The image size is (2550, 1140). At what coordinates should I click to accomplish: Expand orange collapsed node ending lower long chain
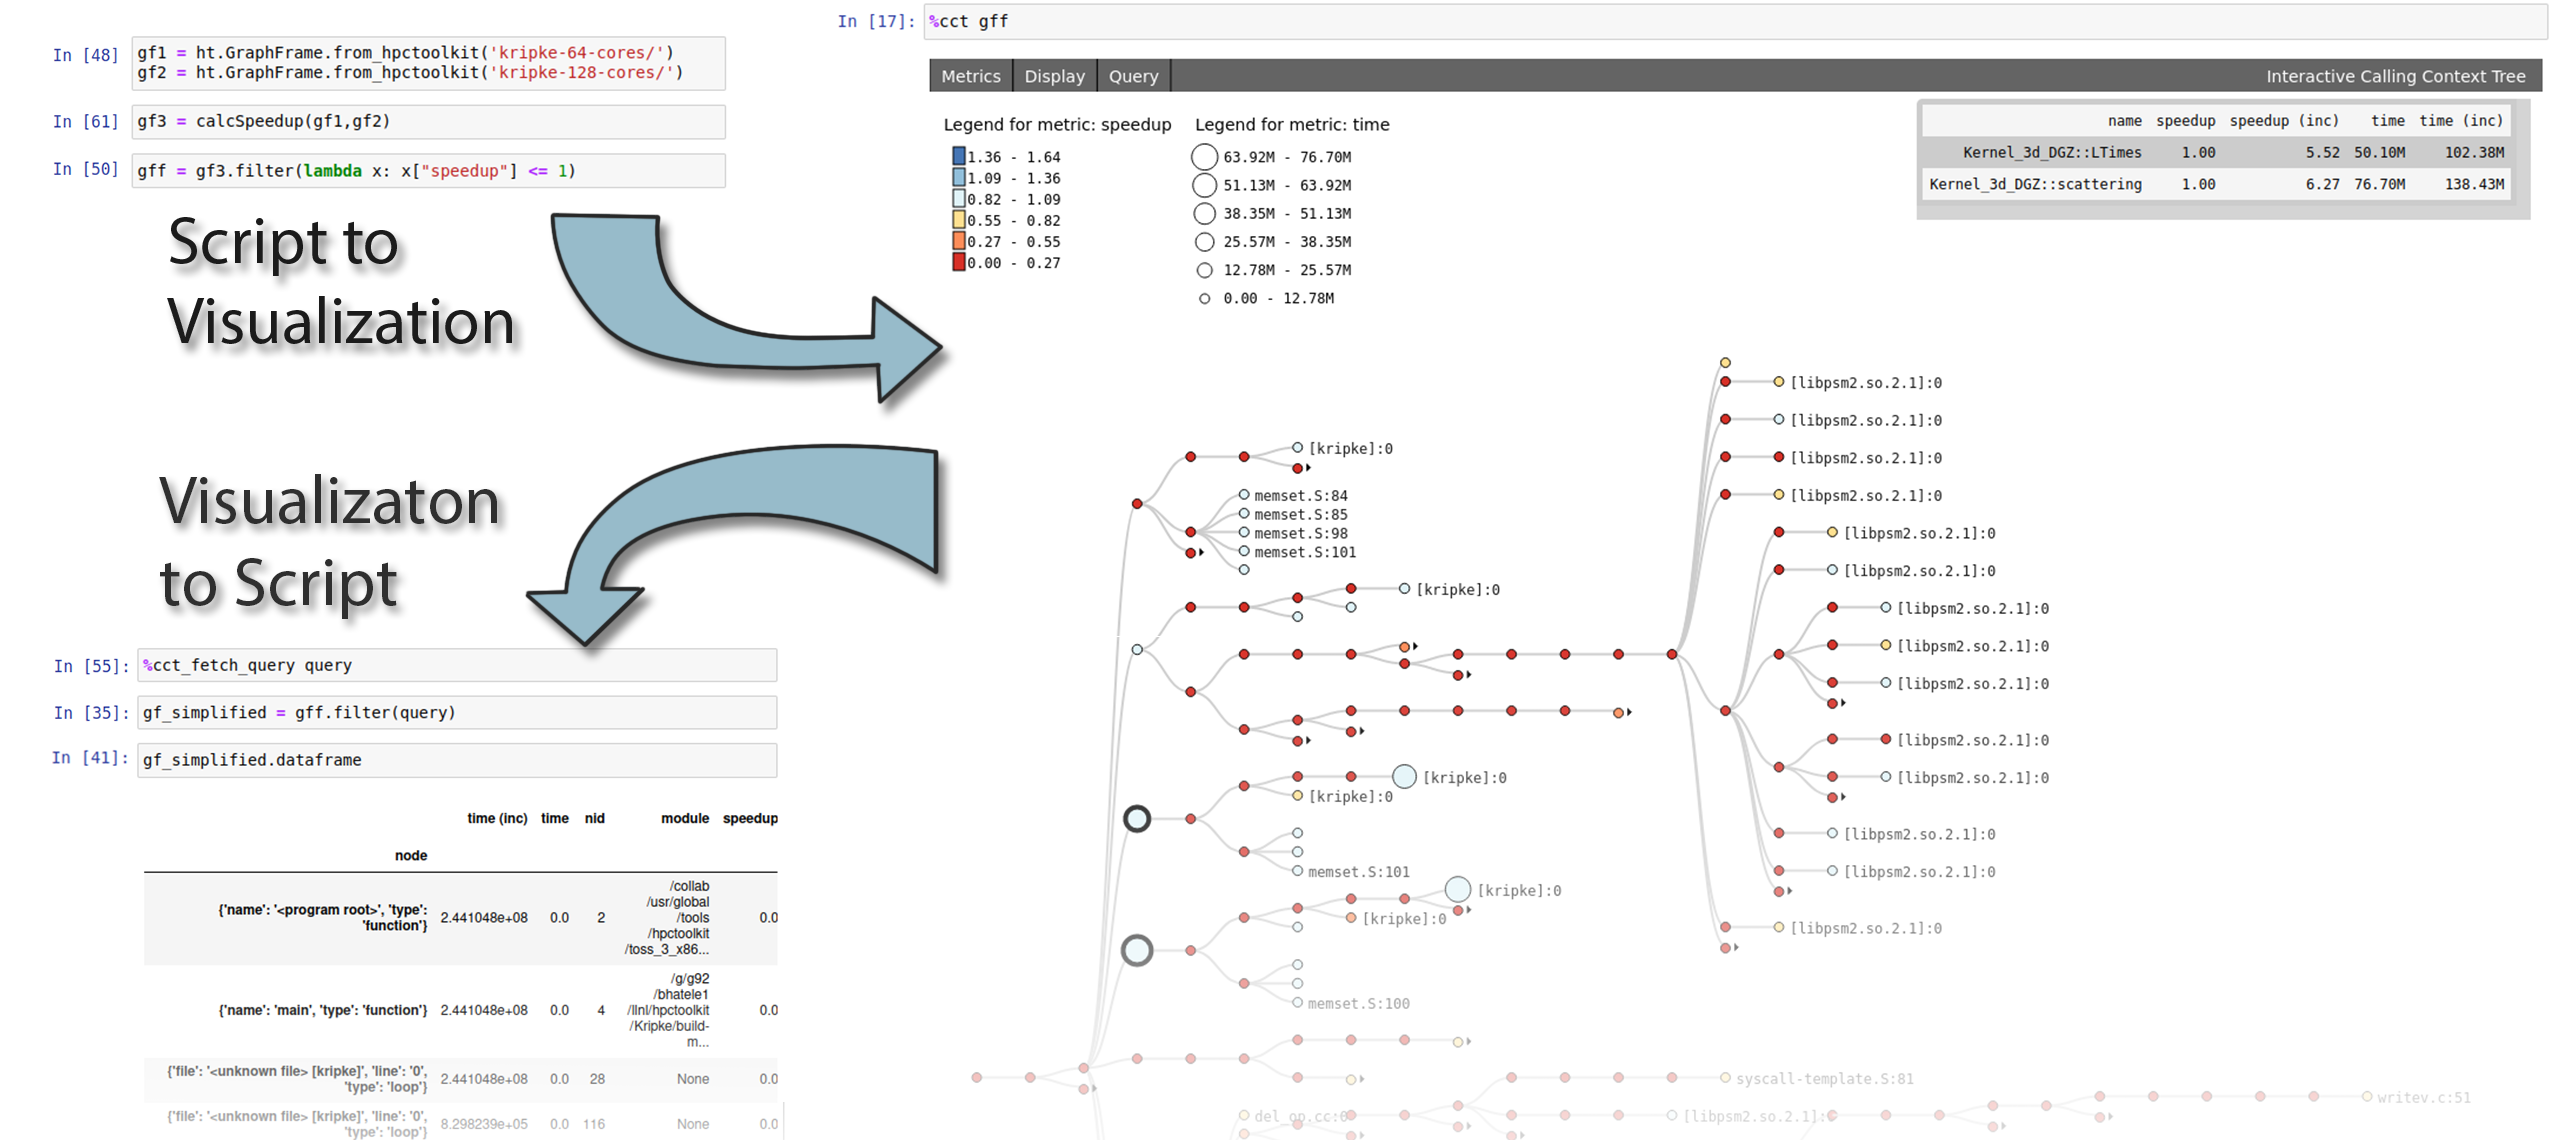1617,712
